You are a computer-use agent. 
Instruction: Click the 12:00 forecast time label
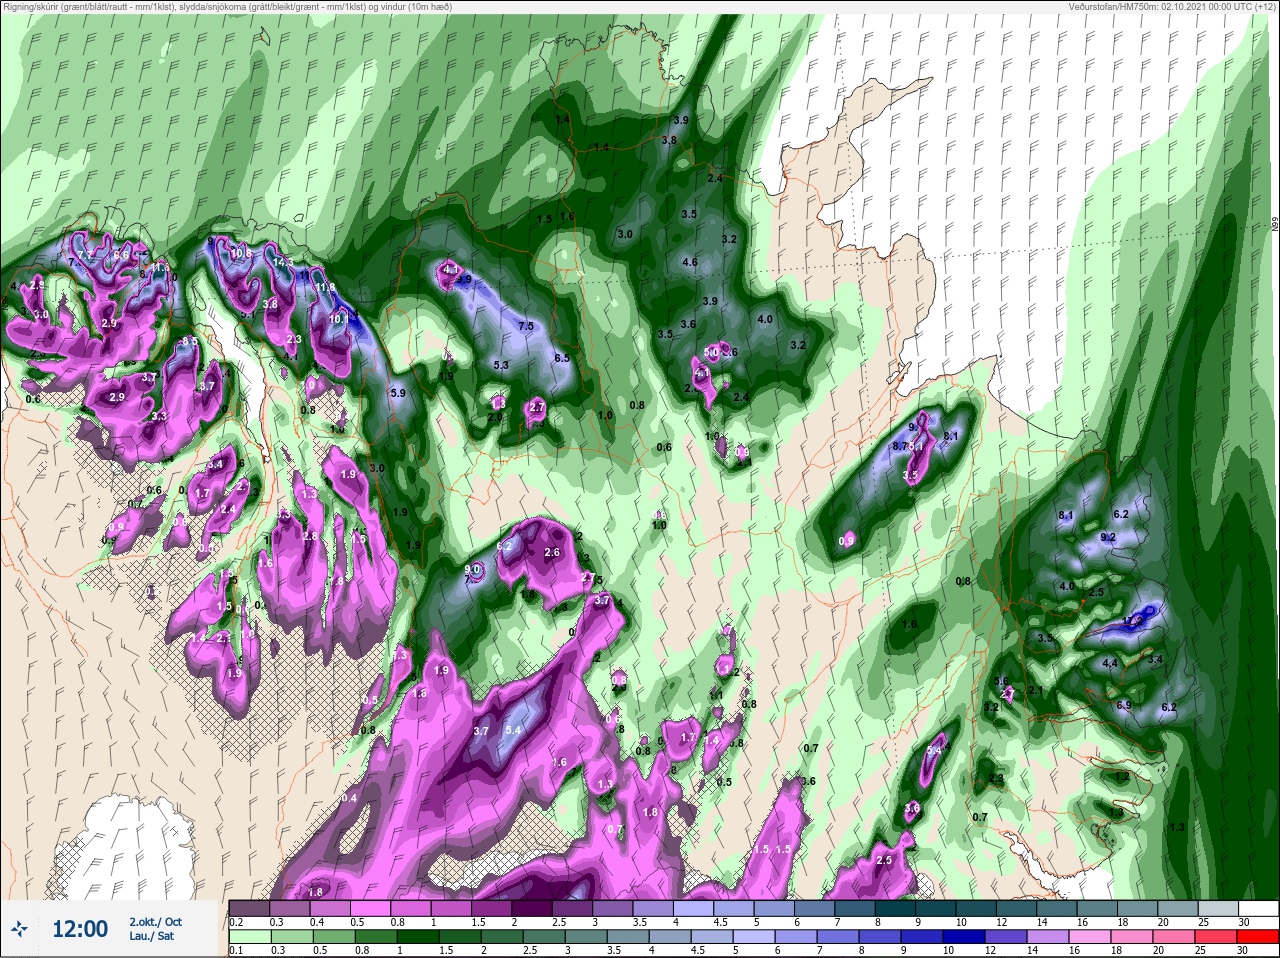pyautogui.click(x=79, y=929)
